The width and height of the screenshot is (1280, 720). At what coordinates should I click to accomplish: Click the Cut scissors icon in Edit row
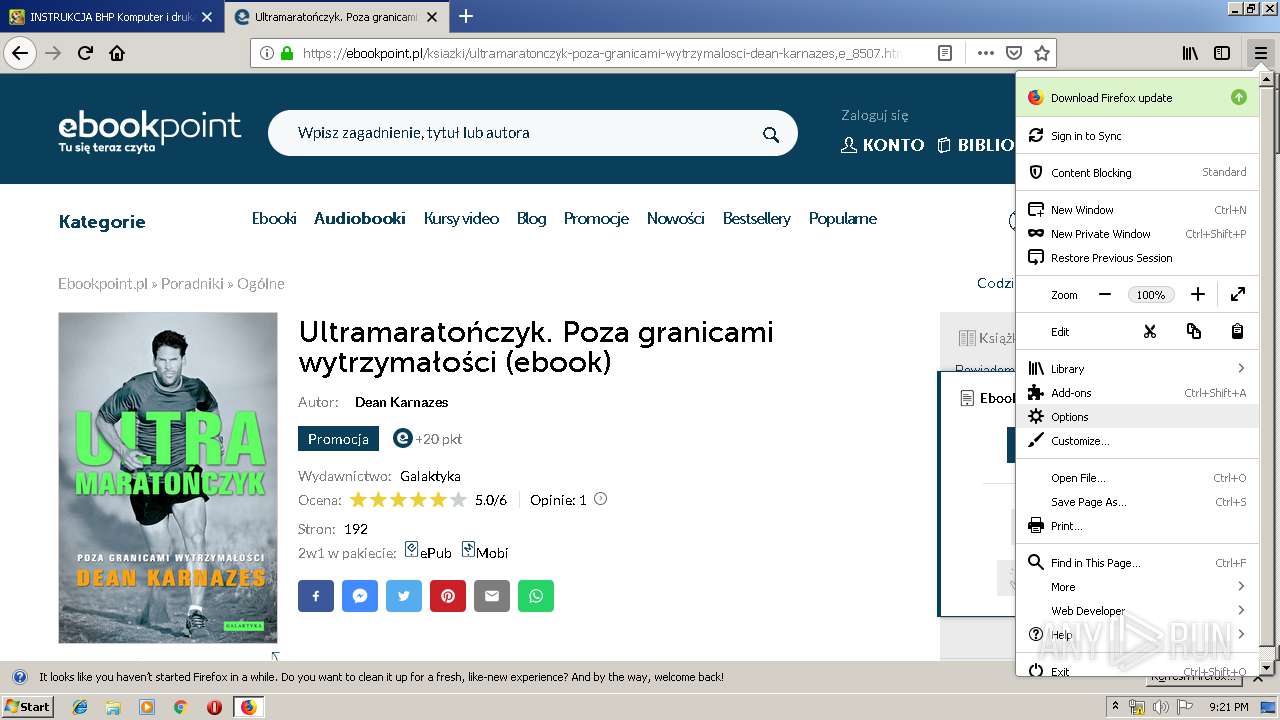click(x=1150, y=331)
